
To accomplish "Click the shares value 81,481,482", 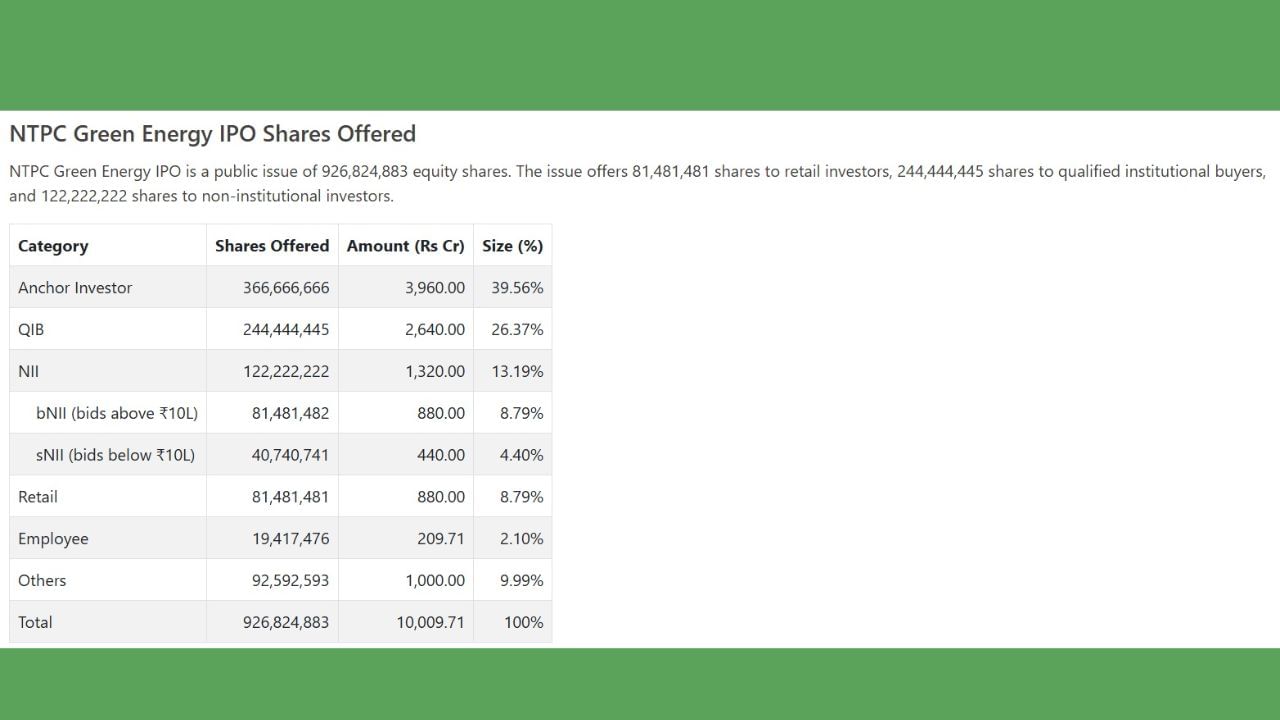I will [x=290, y=413].
